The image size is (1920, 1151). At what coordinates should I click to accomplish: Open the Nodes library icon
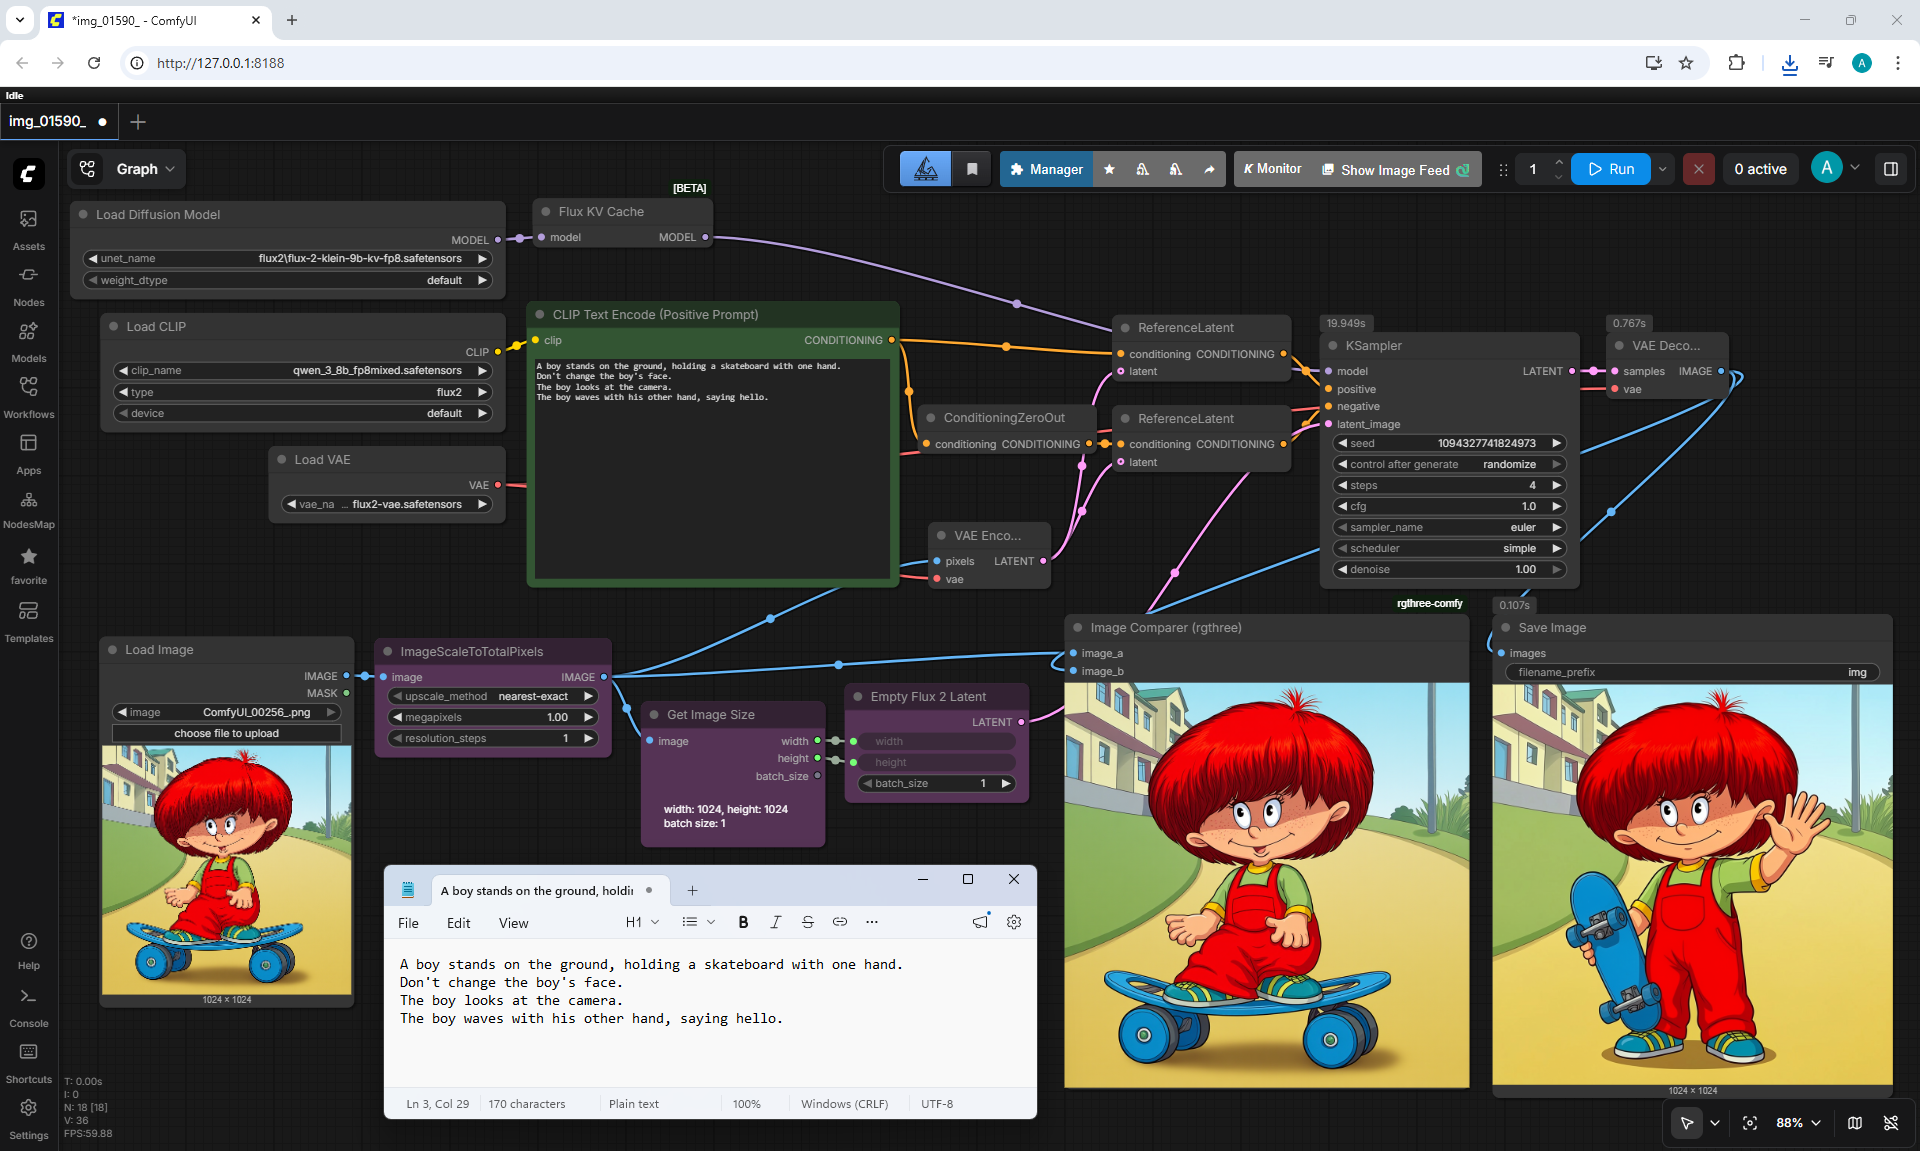(28, 285)
